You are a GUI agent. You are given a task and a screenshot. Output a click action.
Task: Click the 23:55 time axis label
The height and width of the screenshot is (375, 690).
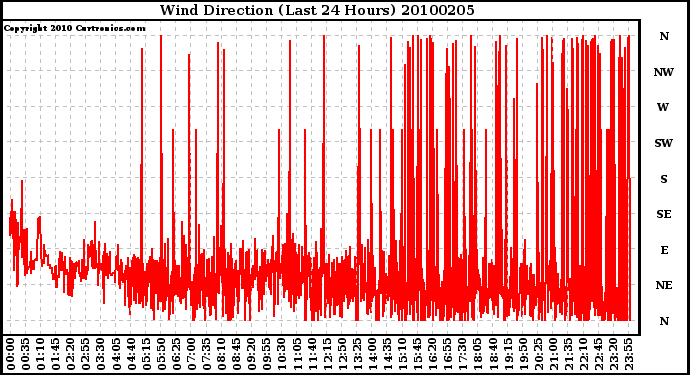[628, 355]
